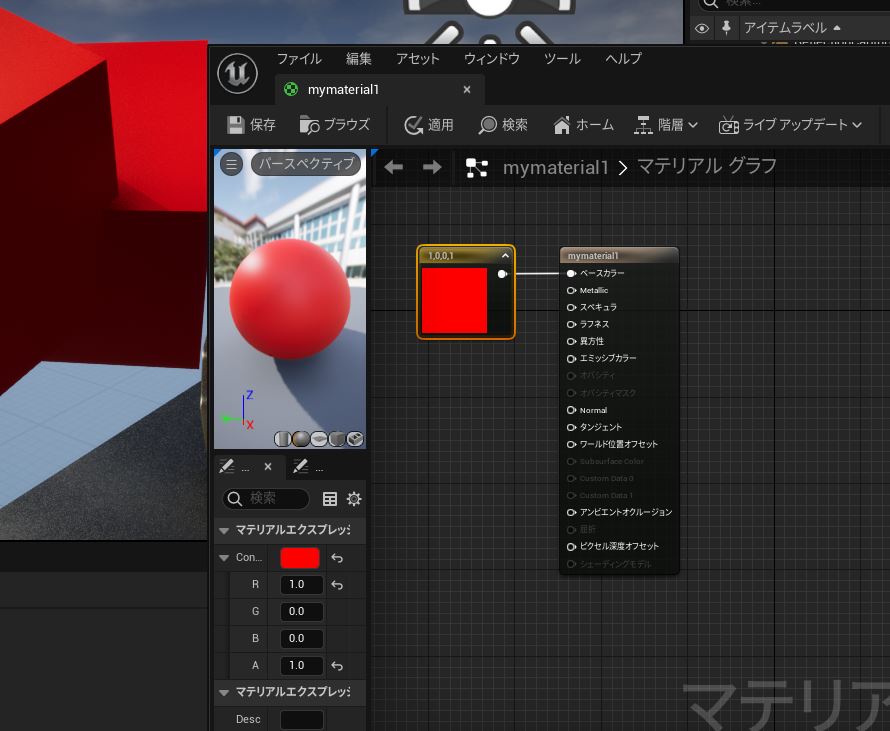Open the details table view icon
The image size is (890, 731).
(x=330, y=499)
